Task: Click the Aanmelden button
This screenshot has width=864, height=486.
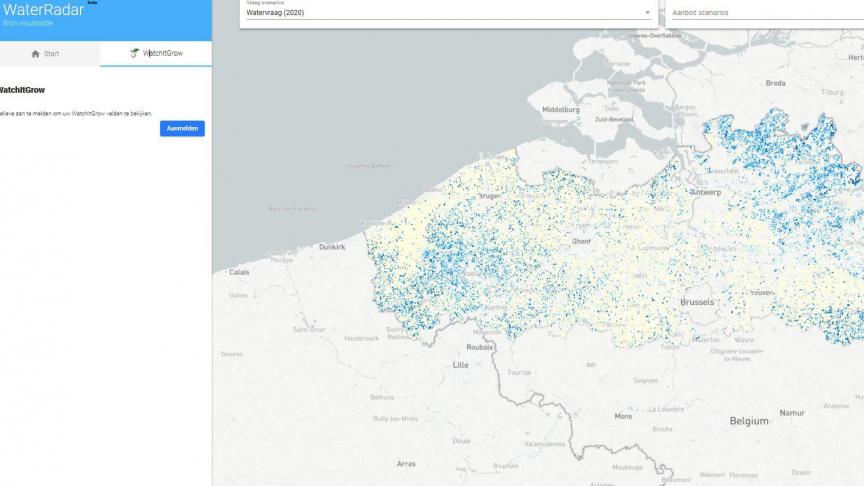Action: point(182,128)
